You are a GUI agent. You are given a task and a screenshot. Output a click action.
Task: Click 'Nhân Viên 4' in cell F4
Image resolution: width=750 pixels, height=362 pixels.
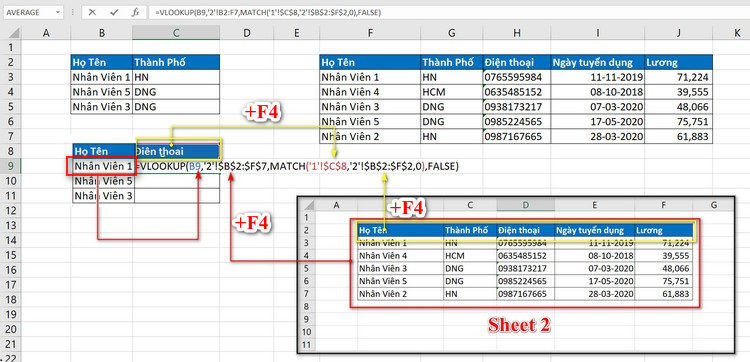pyautogui.click(x=370, y=92)
